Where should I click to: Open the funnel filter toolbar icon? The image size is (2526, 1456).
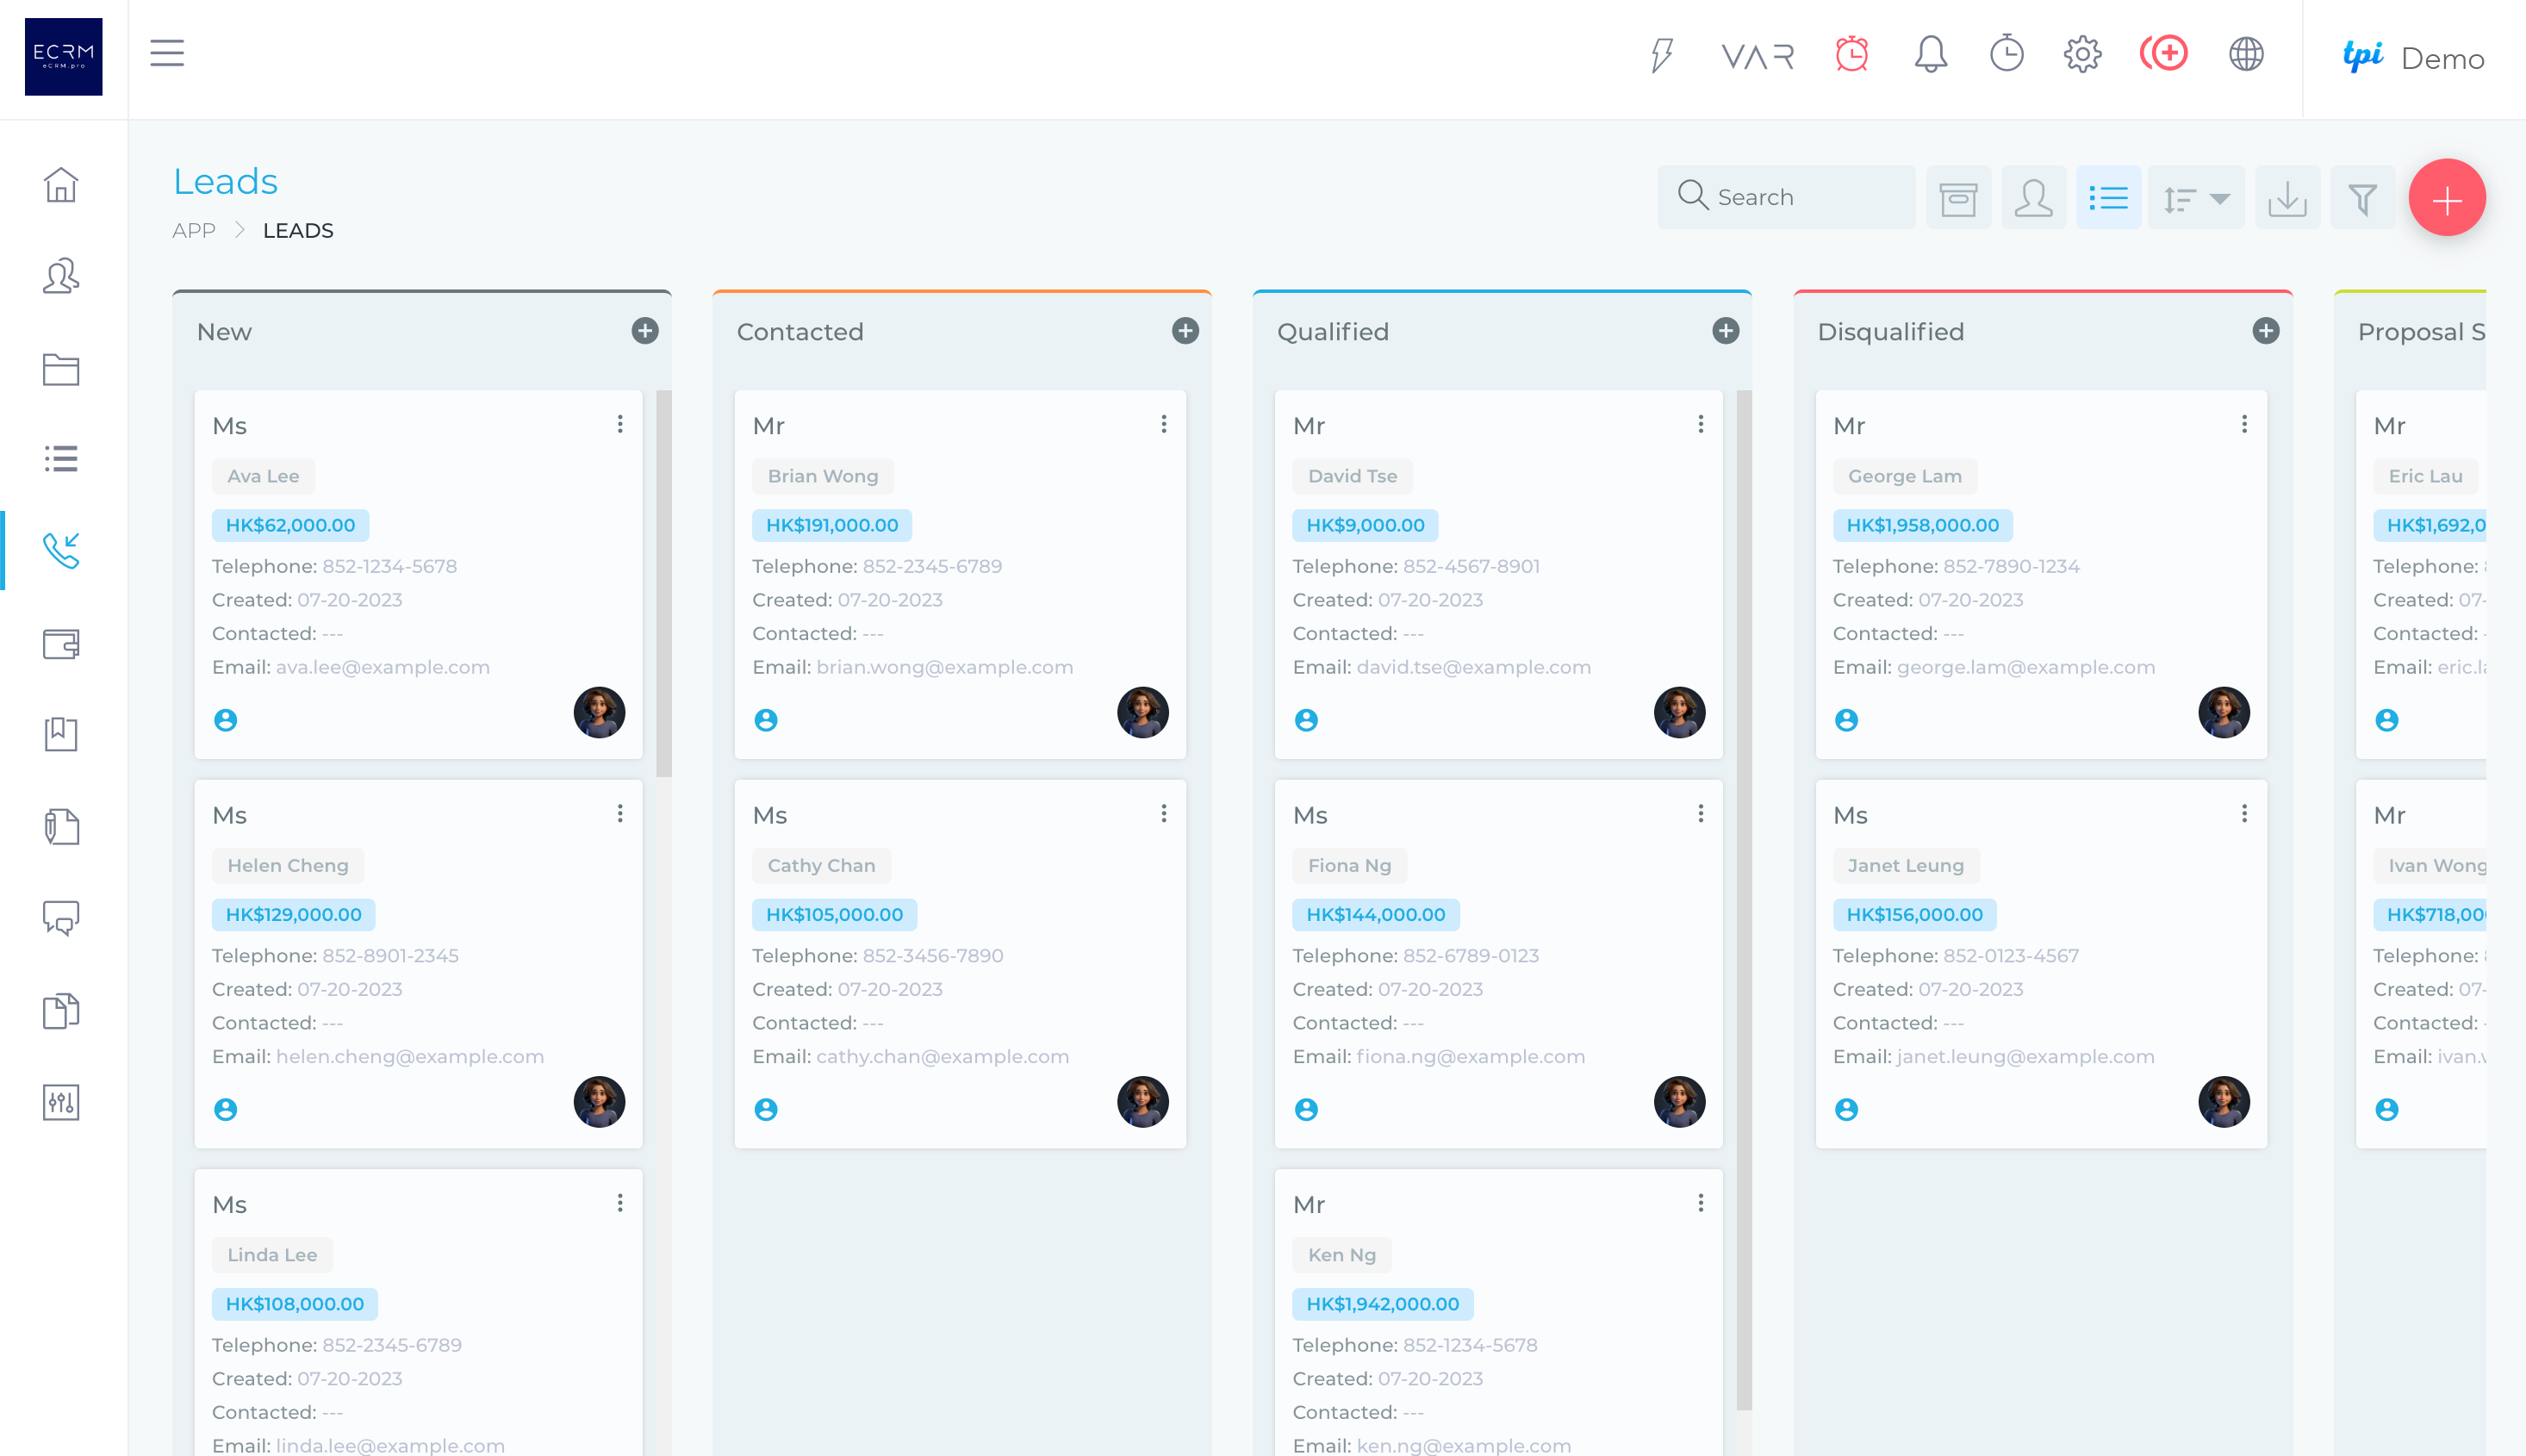[x=2362, y=198]
